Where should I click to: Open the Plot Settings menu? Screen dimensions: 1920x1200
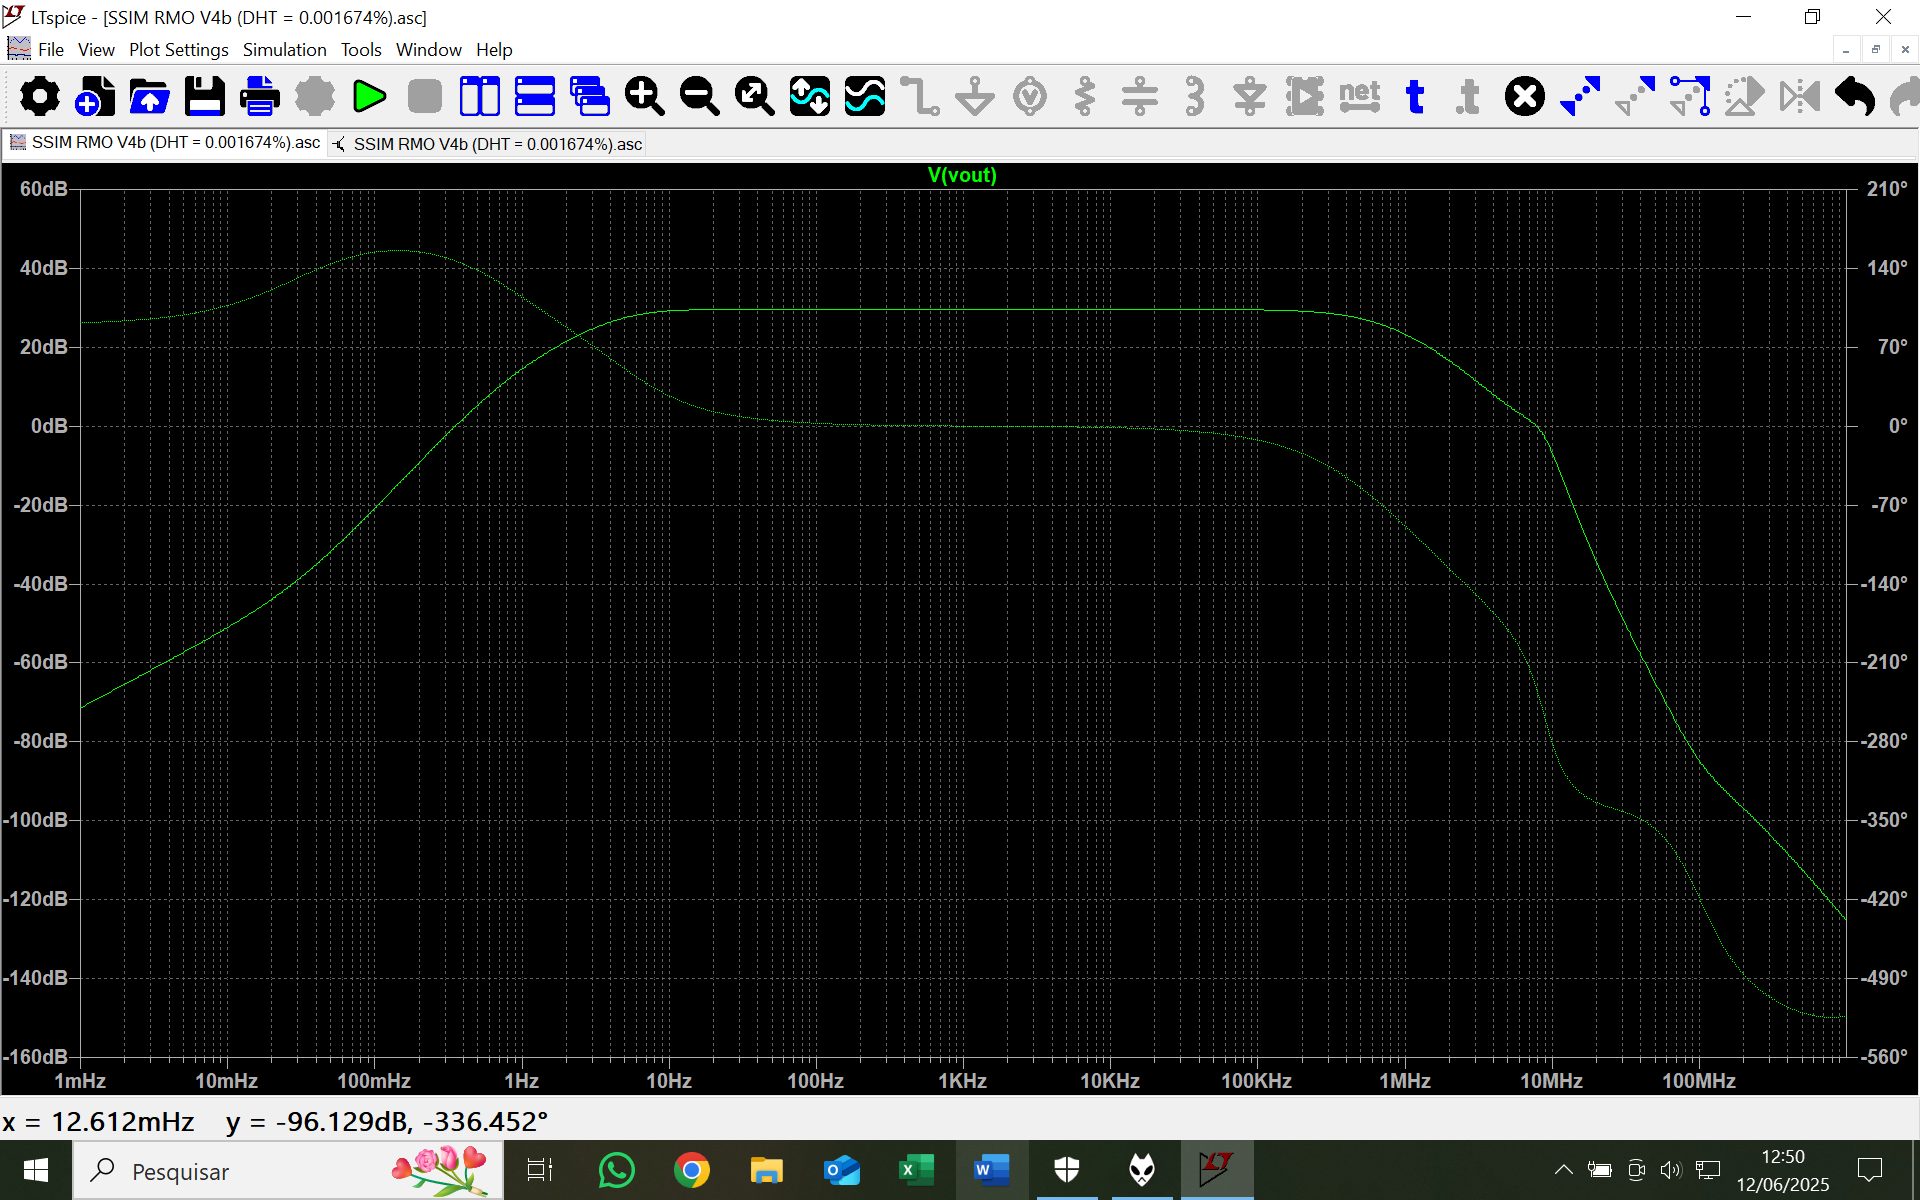[178, 50]
